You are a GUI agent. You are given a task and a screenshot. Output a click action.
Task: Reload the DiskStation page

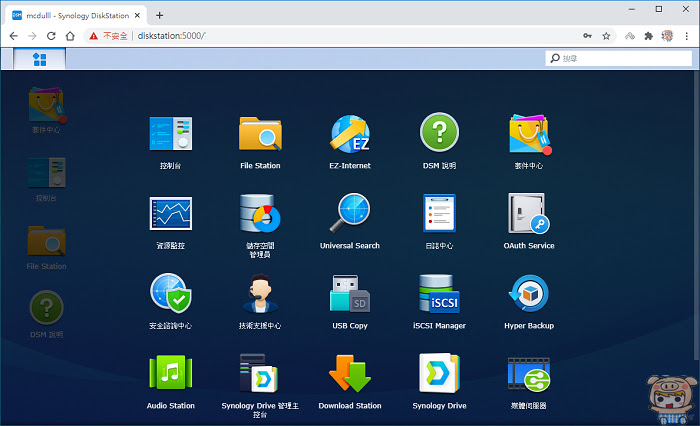pos(51,36)
